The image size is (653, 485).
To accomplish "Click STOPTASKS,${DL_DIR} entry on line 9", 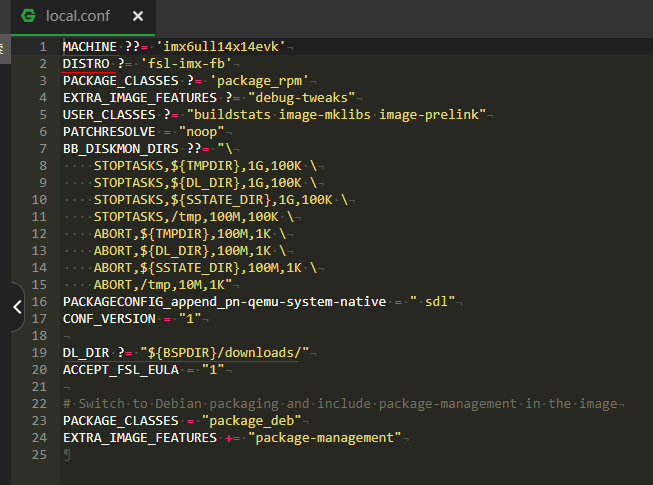I will point(205,183).
